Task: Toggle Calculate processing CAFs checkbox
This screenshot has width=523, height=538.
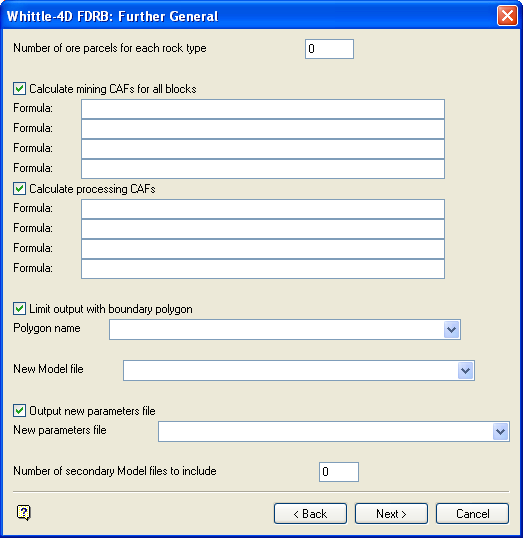Action: click(x=20, y=188)
